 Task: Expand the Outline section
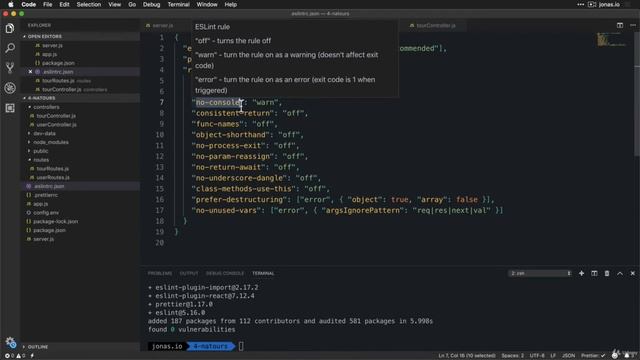(x=38, y=347)
